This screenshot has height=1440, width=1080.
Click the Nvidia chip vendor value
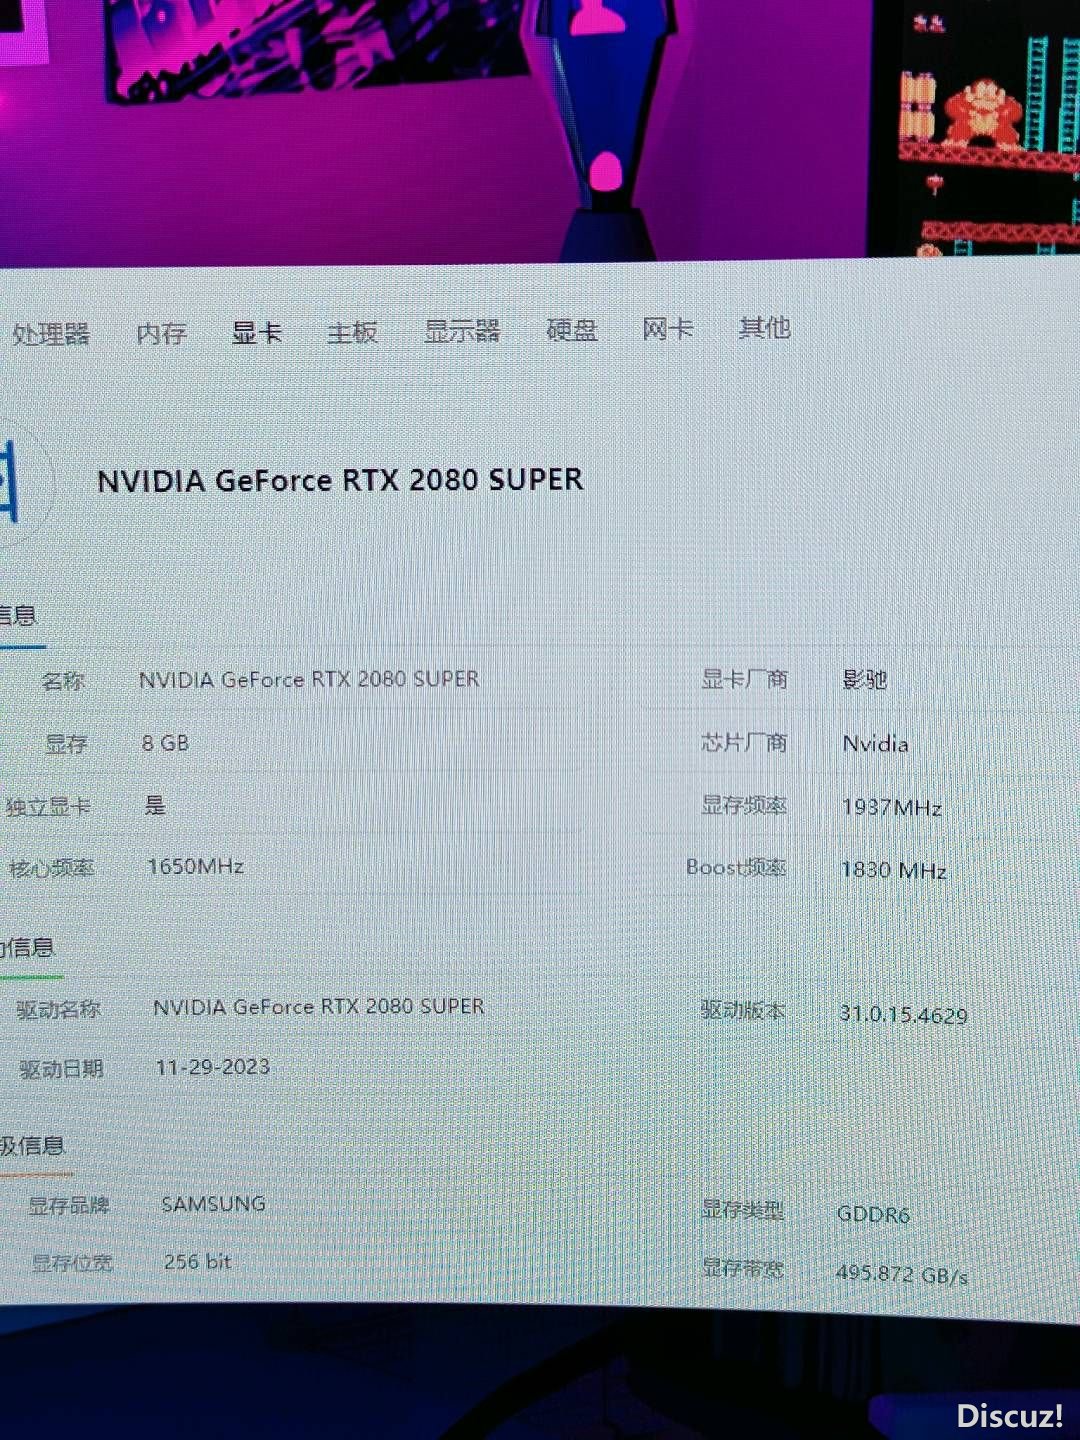(876, 744)
